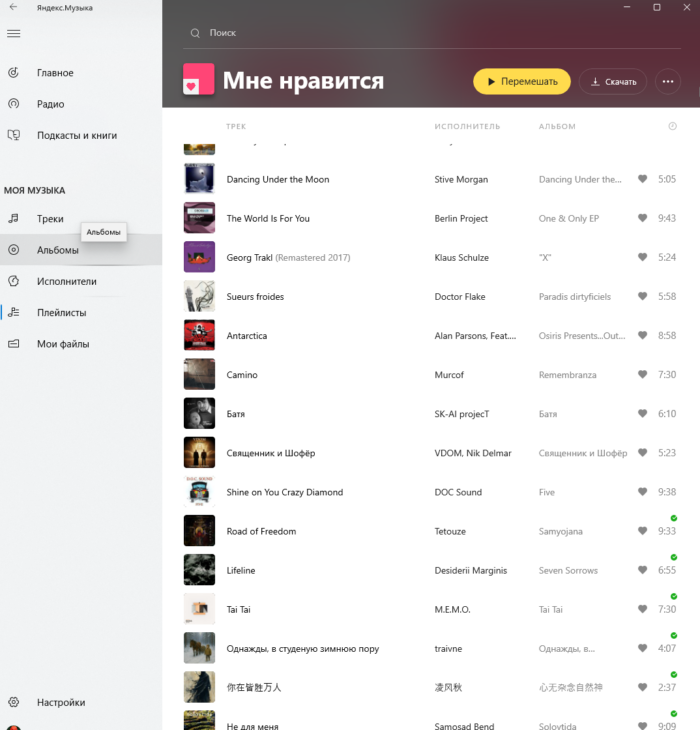Open artist Klaus Schulze
This screenshot has height=730, width=700.
(461, 257)
